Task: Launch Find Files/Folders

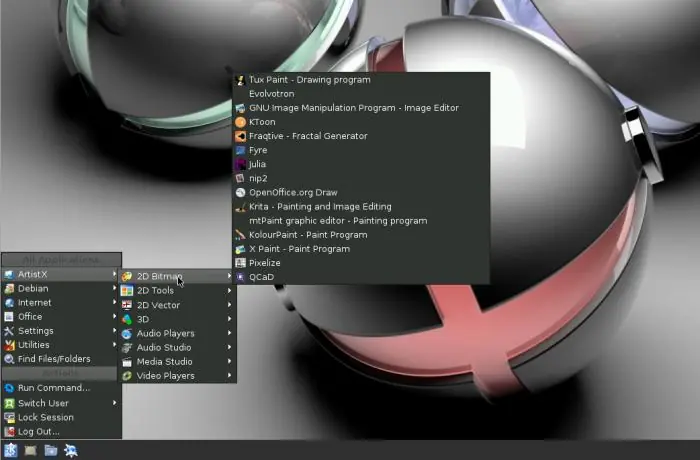Action: coord(61,359)
